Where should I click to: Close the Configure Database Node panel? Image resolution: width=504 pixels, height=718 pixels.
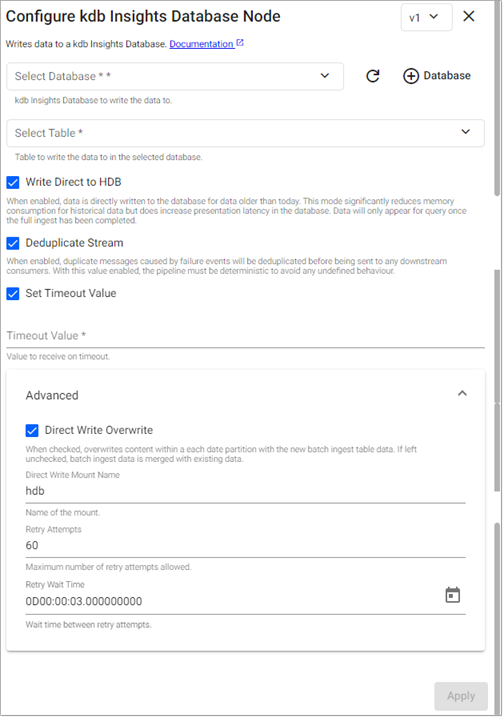click(x=468, y=16)
